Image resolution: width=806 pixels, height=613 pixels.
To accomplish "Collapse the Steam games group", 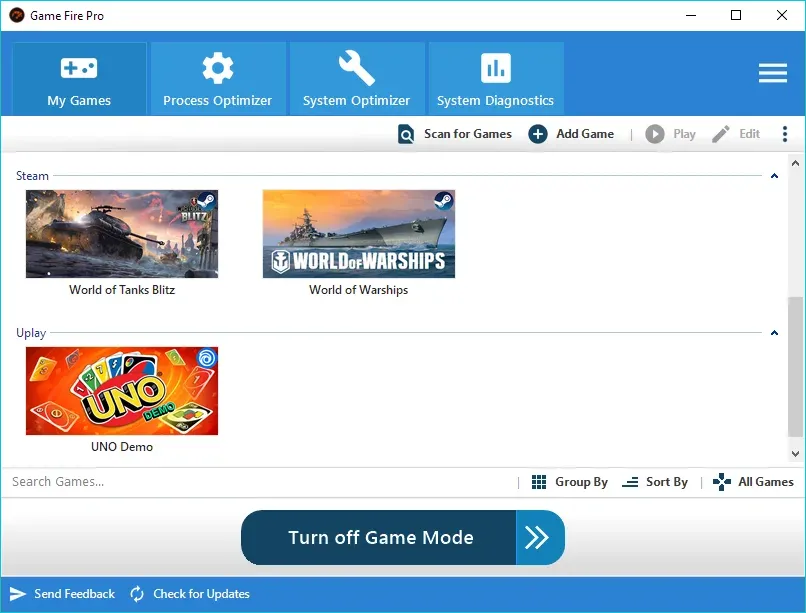I will point(774,176).
